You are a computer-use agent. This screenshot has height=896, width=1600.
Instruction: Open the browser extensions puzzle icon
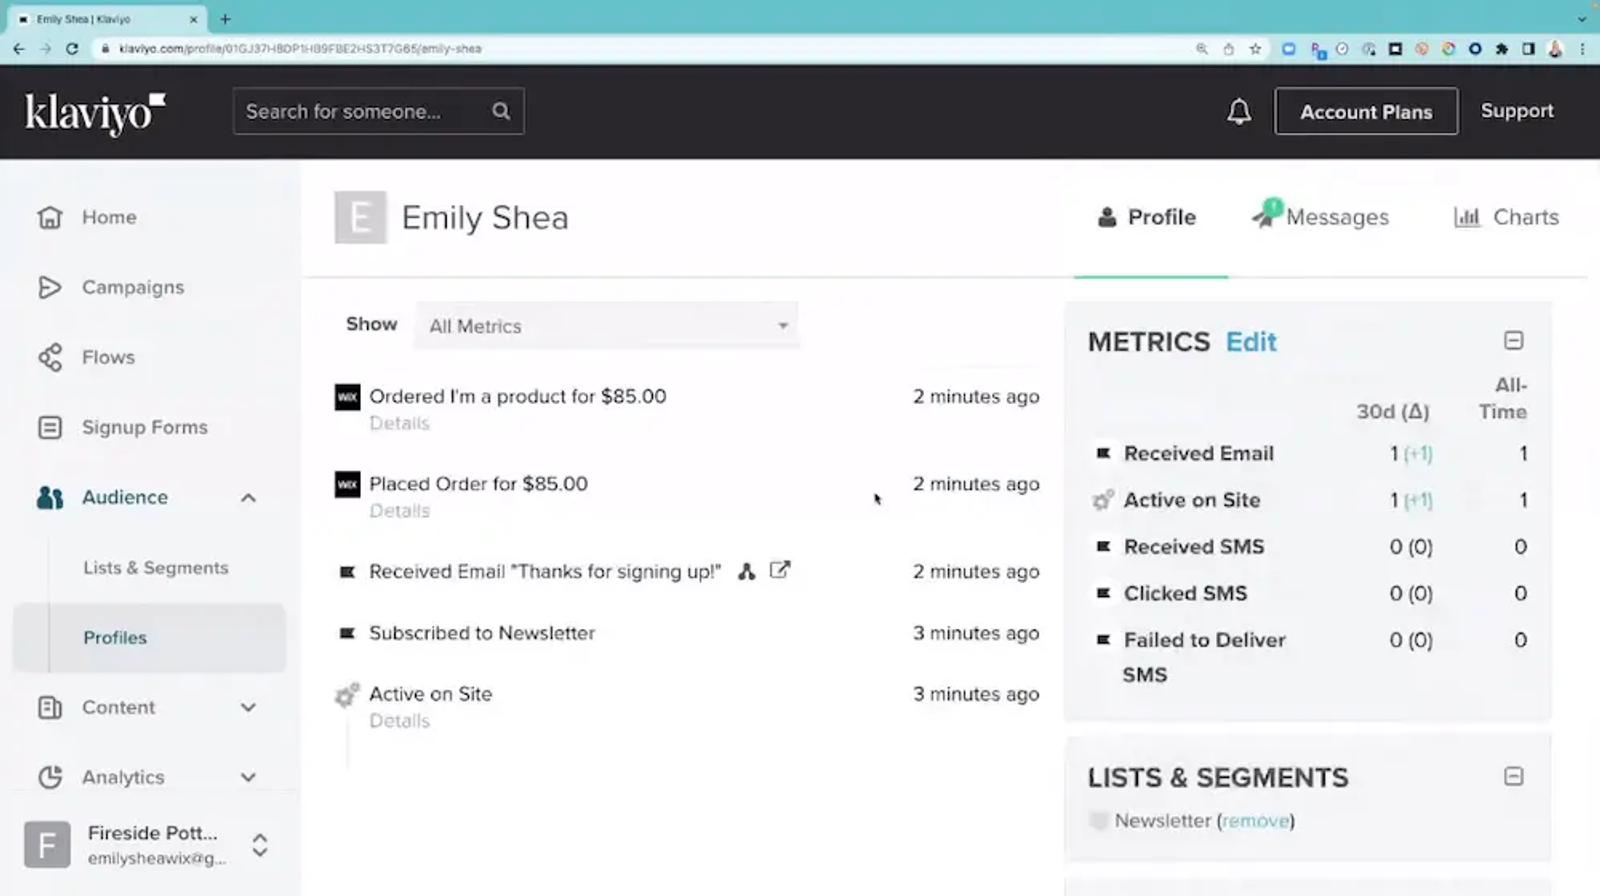pos(1502,48)
